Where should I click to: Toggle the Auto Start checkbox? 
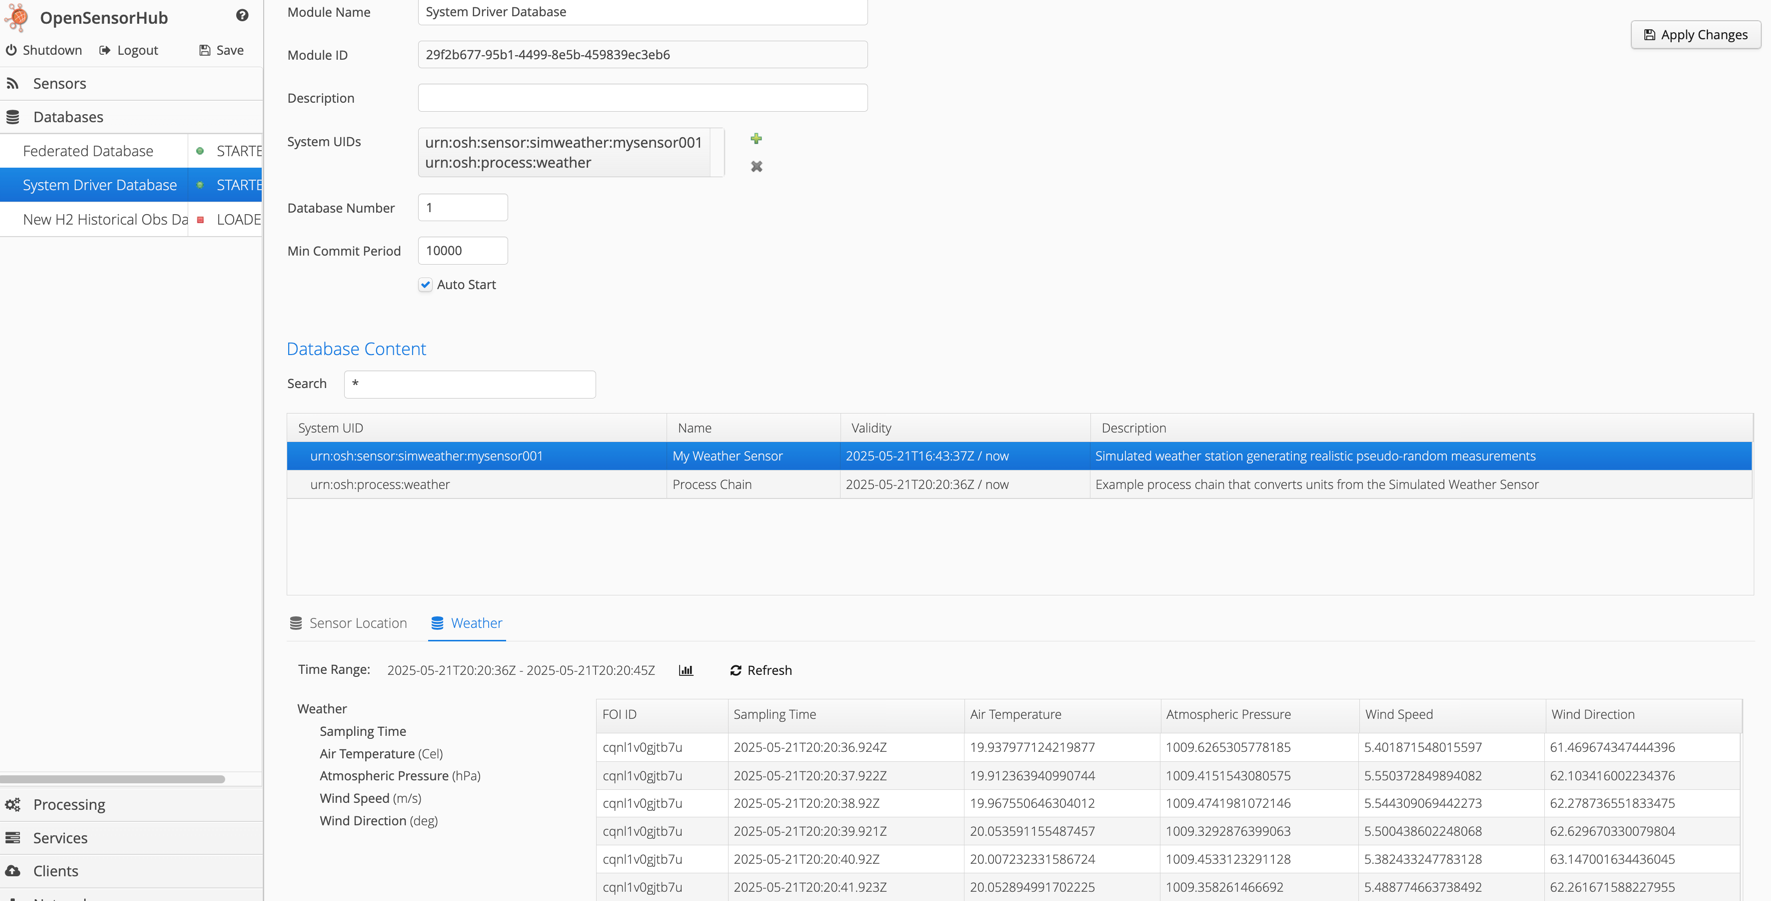point(426,285)
